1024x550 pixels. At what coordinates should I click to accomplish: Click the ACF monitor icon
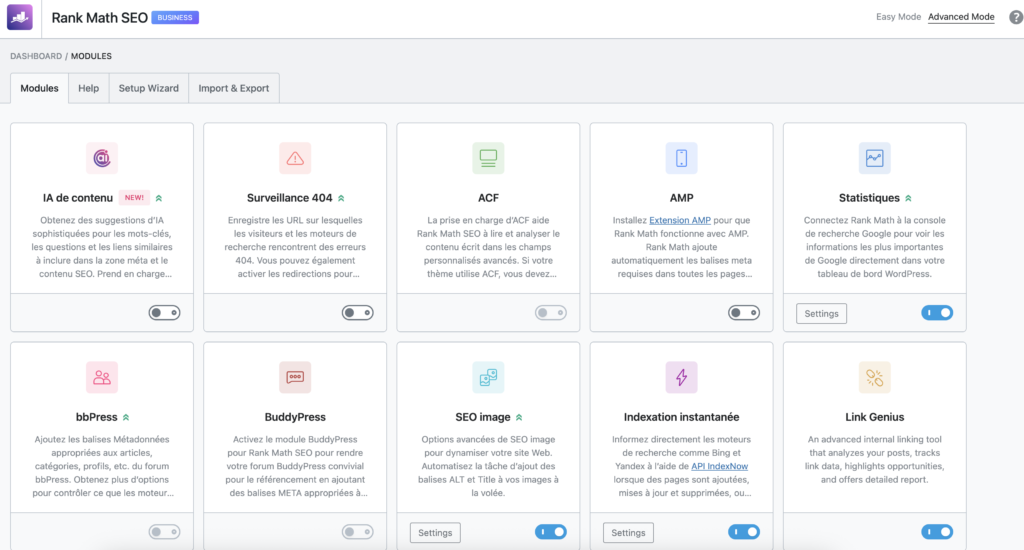pyautogui.click(x=488, y=158)
